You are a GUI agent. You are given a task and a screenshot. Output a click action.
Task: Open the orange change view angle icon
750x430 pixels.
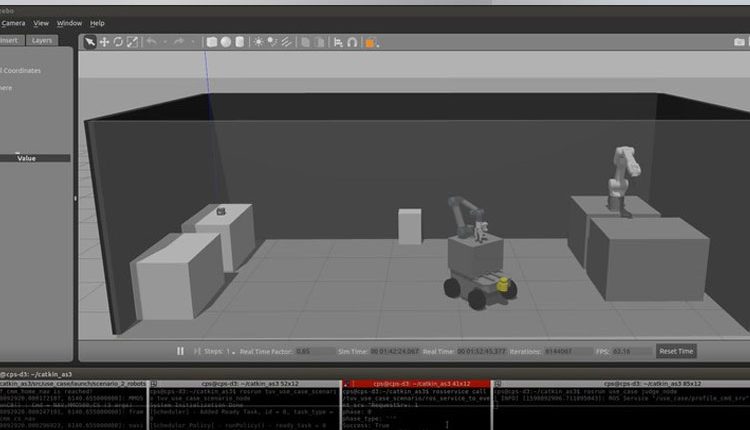click(370, 42)
